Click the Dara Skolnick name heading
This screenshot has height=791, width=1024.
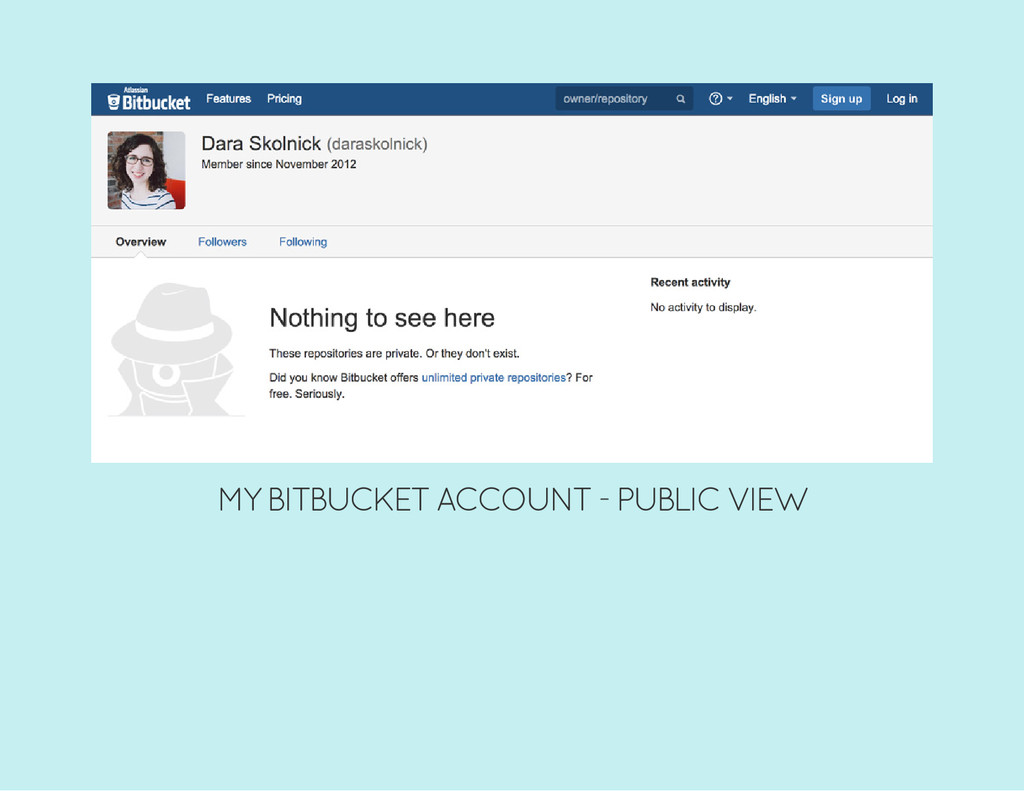[261, 144]
